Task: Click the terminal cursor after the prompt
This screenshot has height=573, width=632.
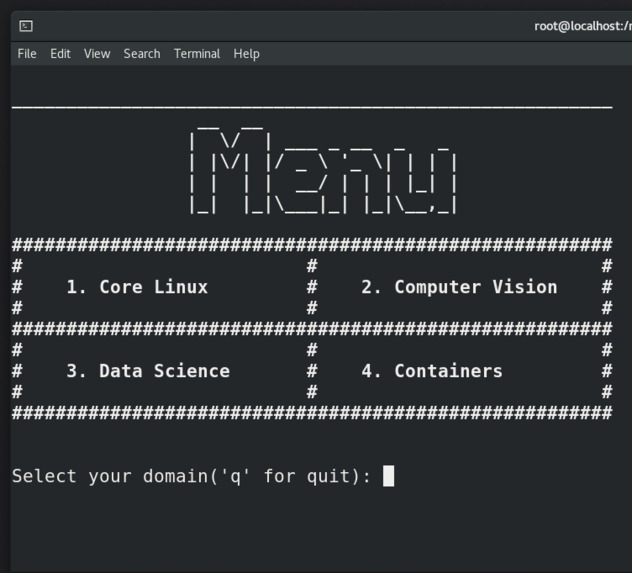Action: 389,476
